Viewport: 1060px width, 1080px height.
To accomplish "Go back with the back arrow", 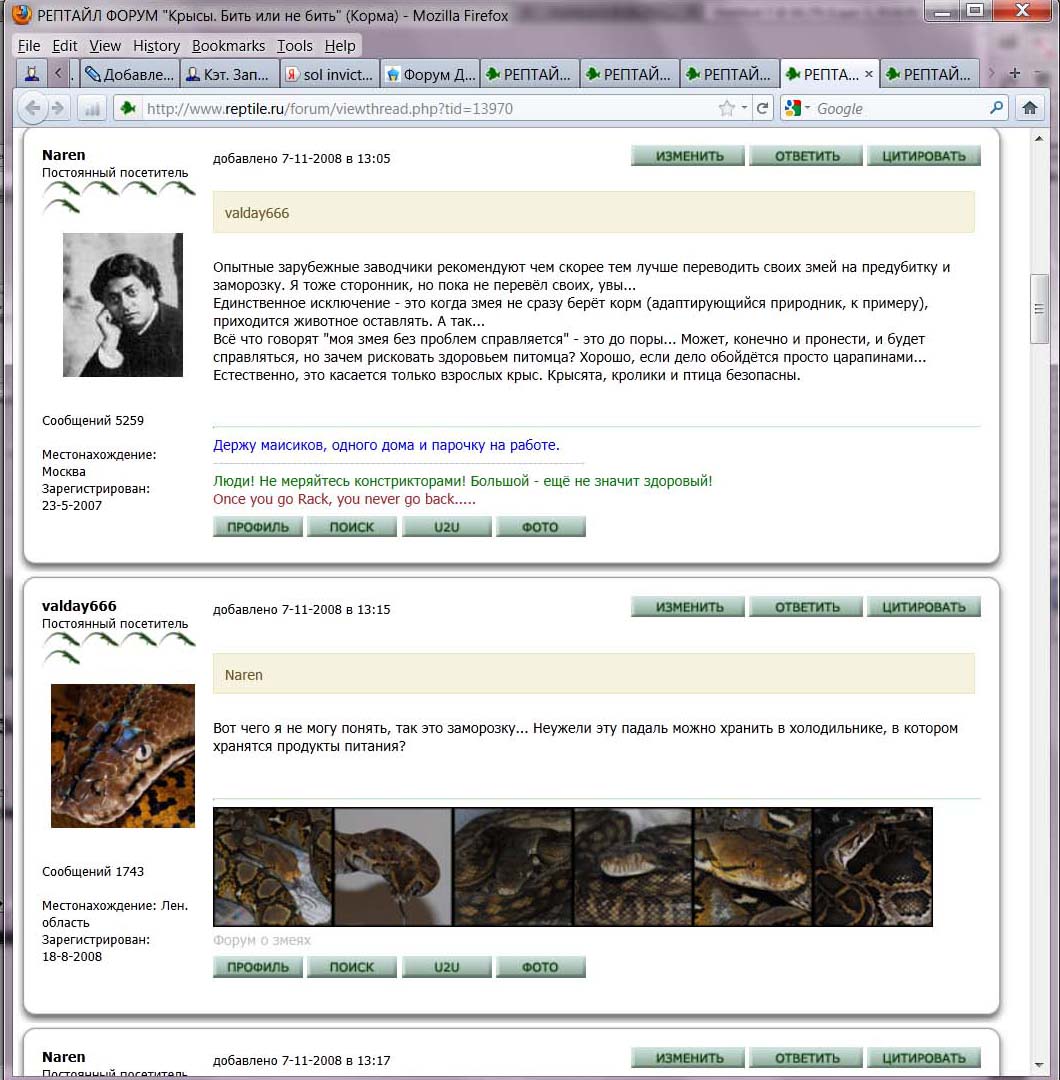I will tap(32, 108).
